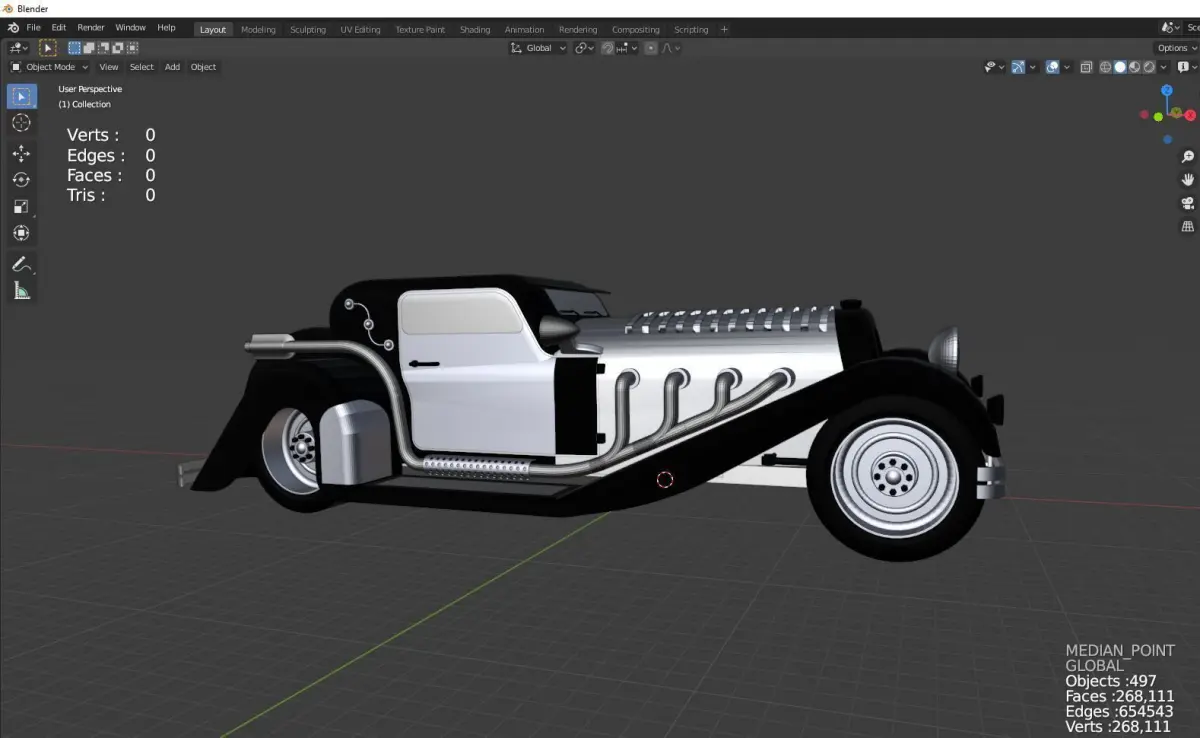Viewport: 1200px width, 738px height.
Task: Open the Options dropdown
Action: point(1175,48)
